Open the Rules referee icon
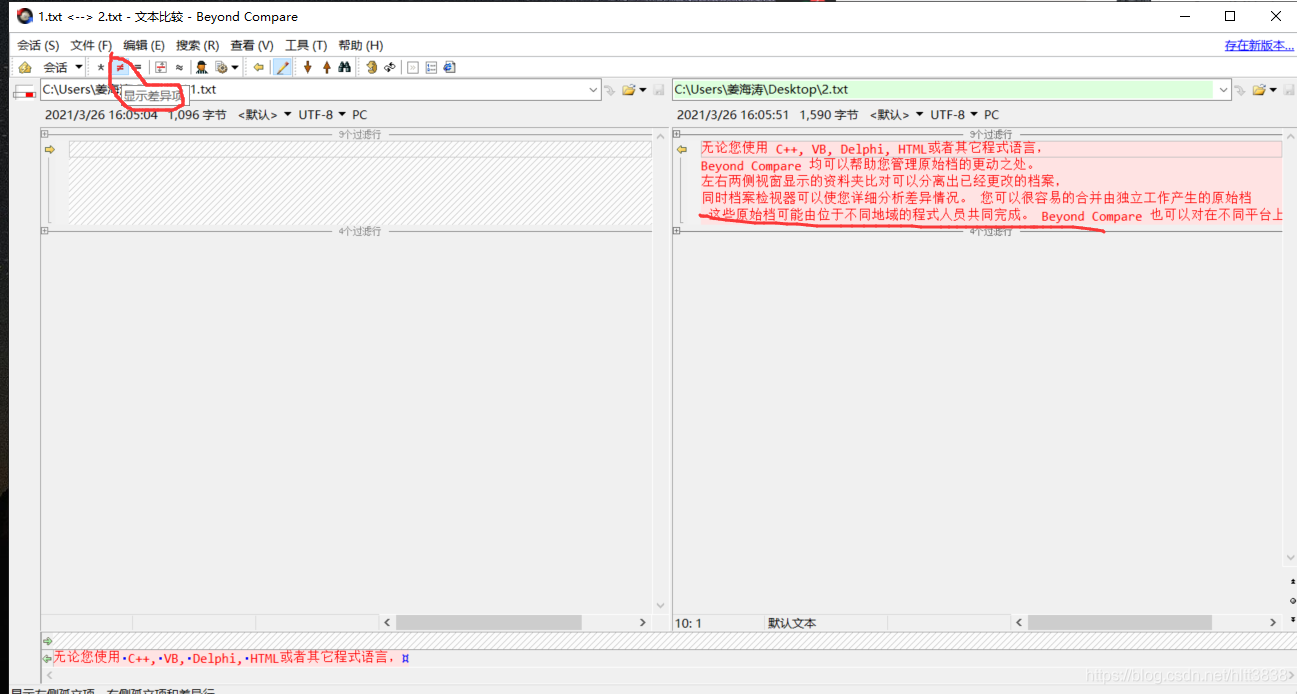The image size is (1297, 694). (201, 67)
